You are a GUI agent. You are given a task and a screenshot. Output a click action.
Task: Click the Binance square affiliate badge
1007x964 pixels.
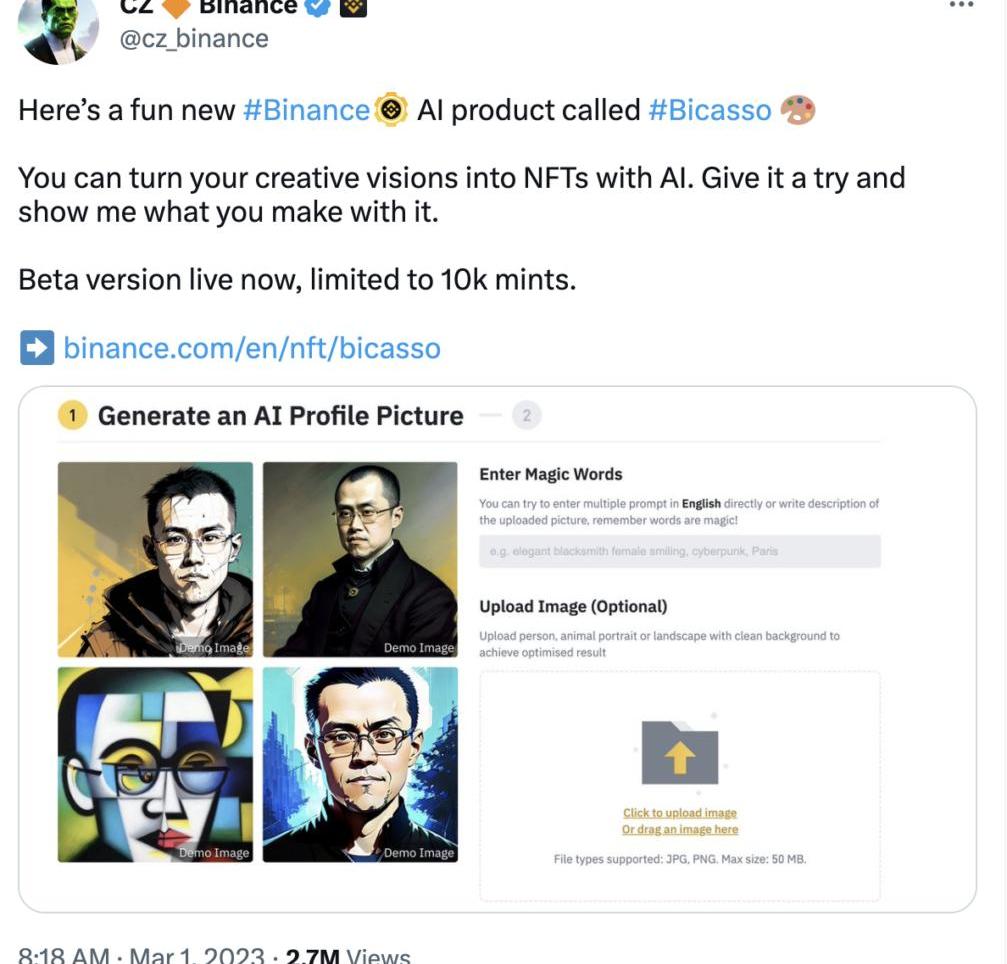(353, 6)
